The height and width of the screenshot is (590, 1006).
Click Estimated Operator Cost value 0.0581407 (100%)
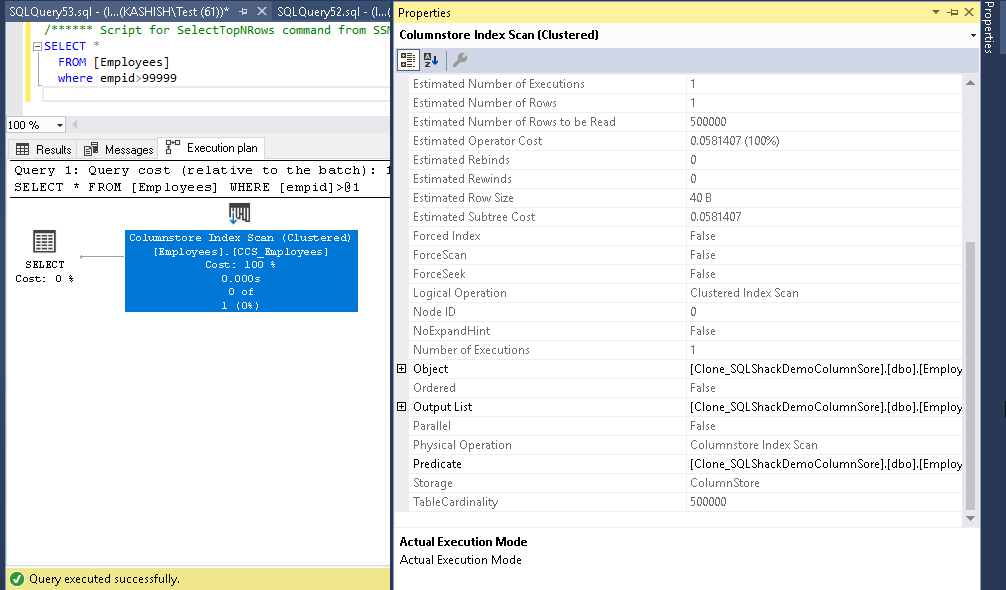click(x=735, y=140)
